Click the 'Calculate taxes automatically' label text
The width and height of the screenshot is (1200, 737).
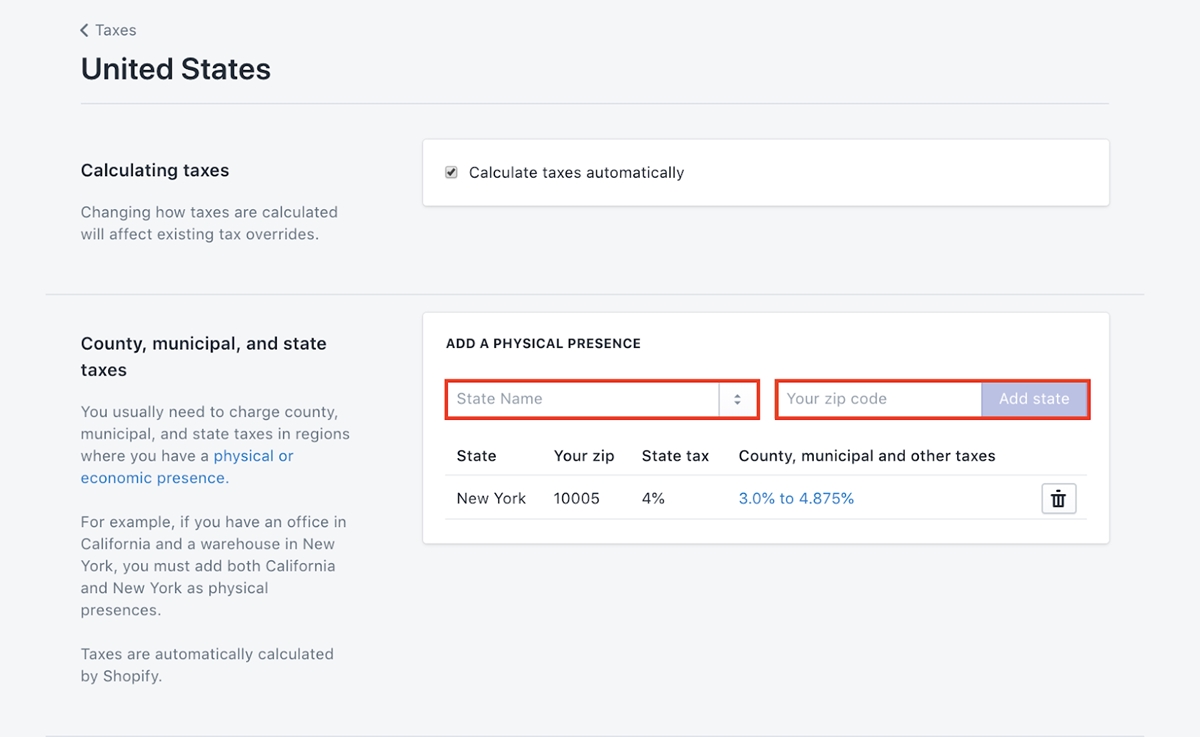click(576, 172)
